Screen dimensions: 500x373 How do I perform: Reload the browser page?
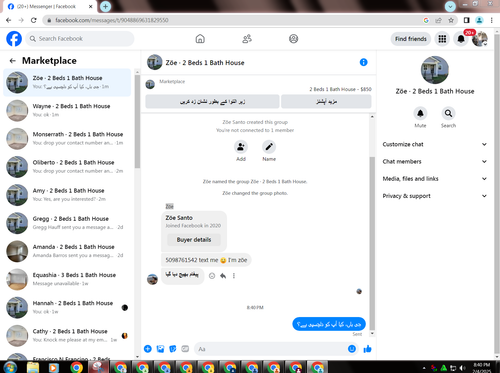[34, 20]
